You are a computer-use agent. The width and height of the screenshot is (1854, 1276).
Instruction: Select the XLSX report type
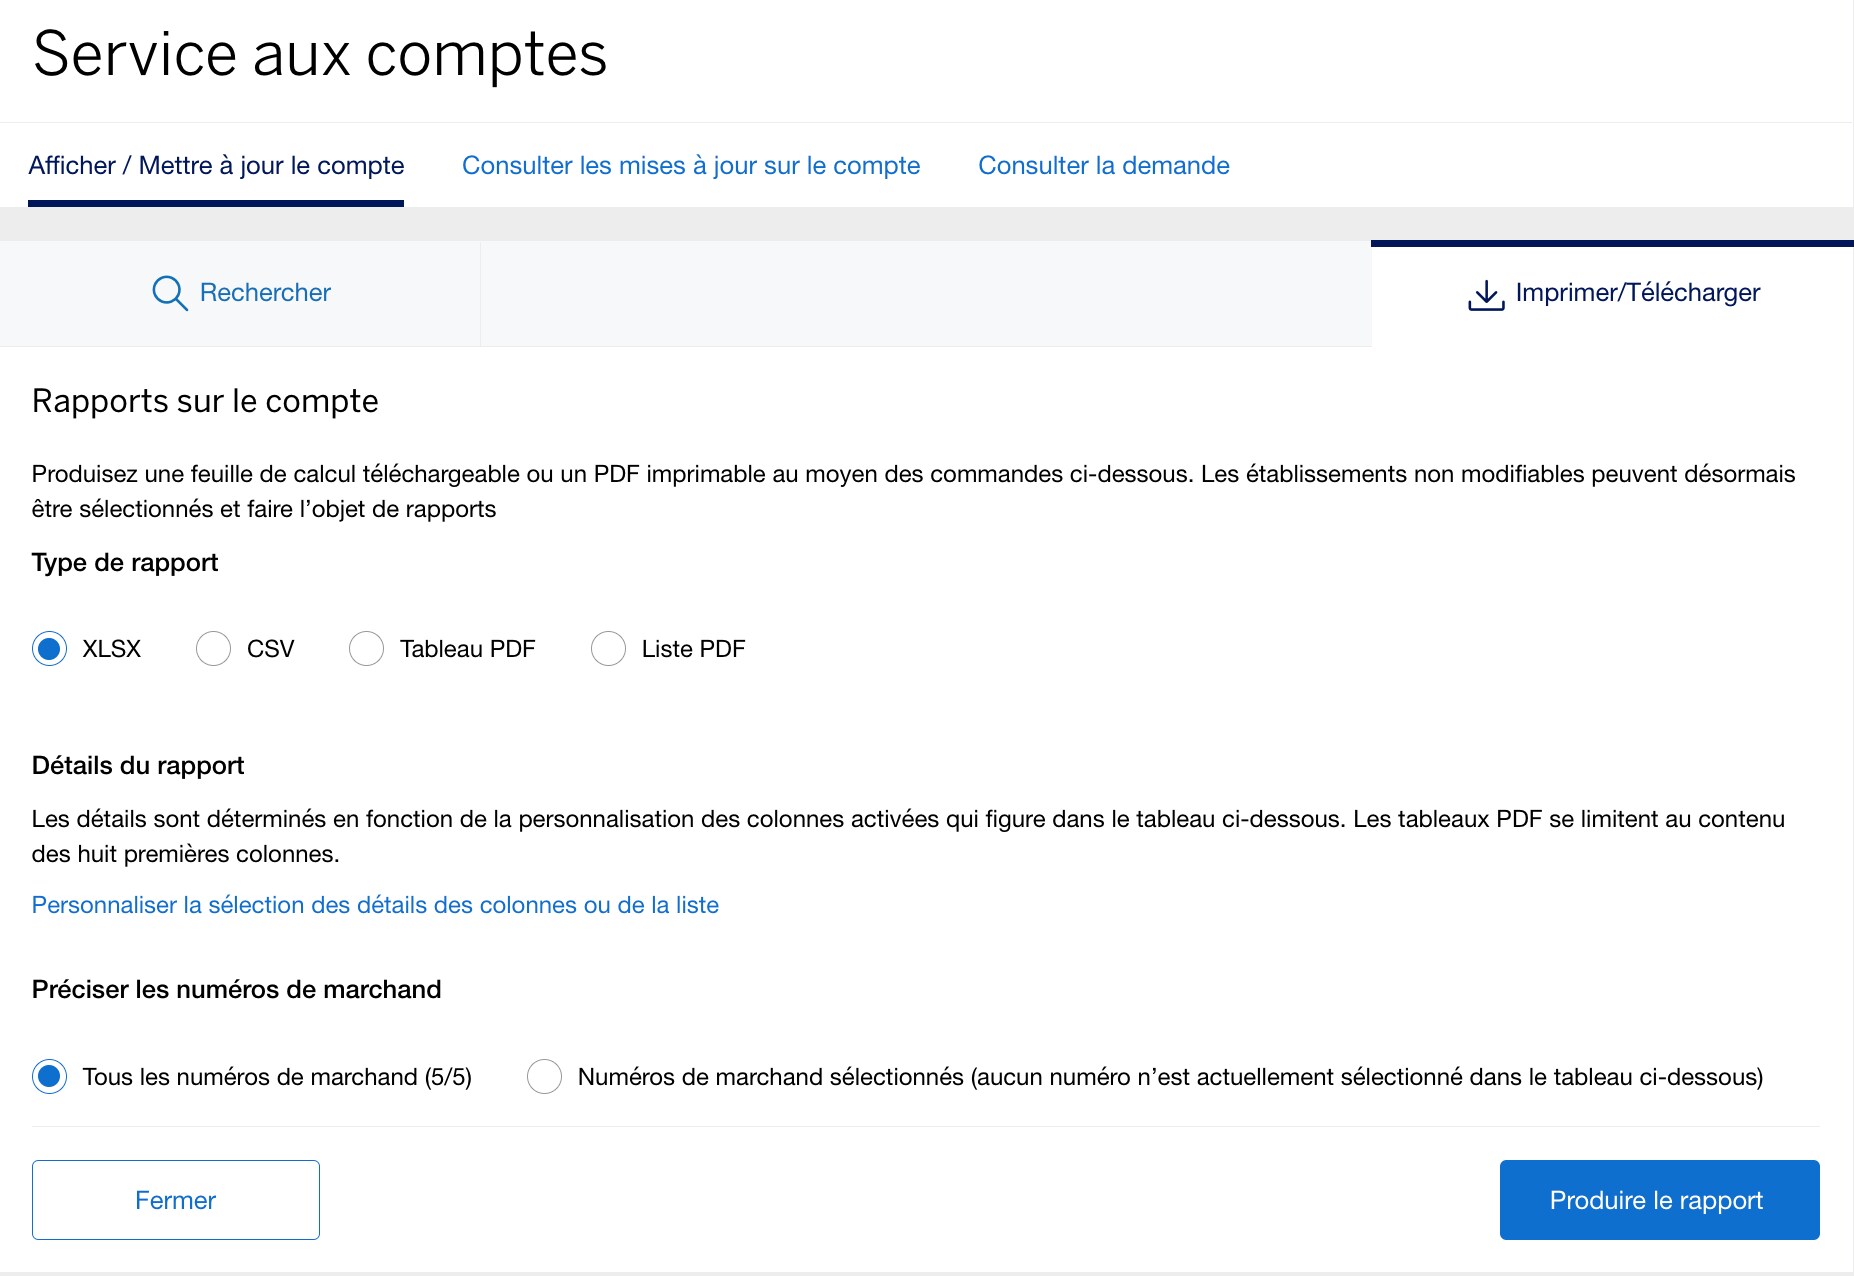click(x=48, y=648)
